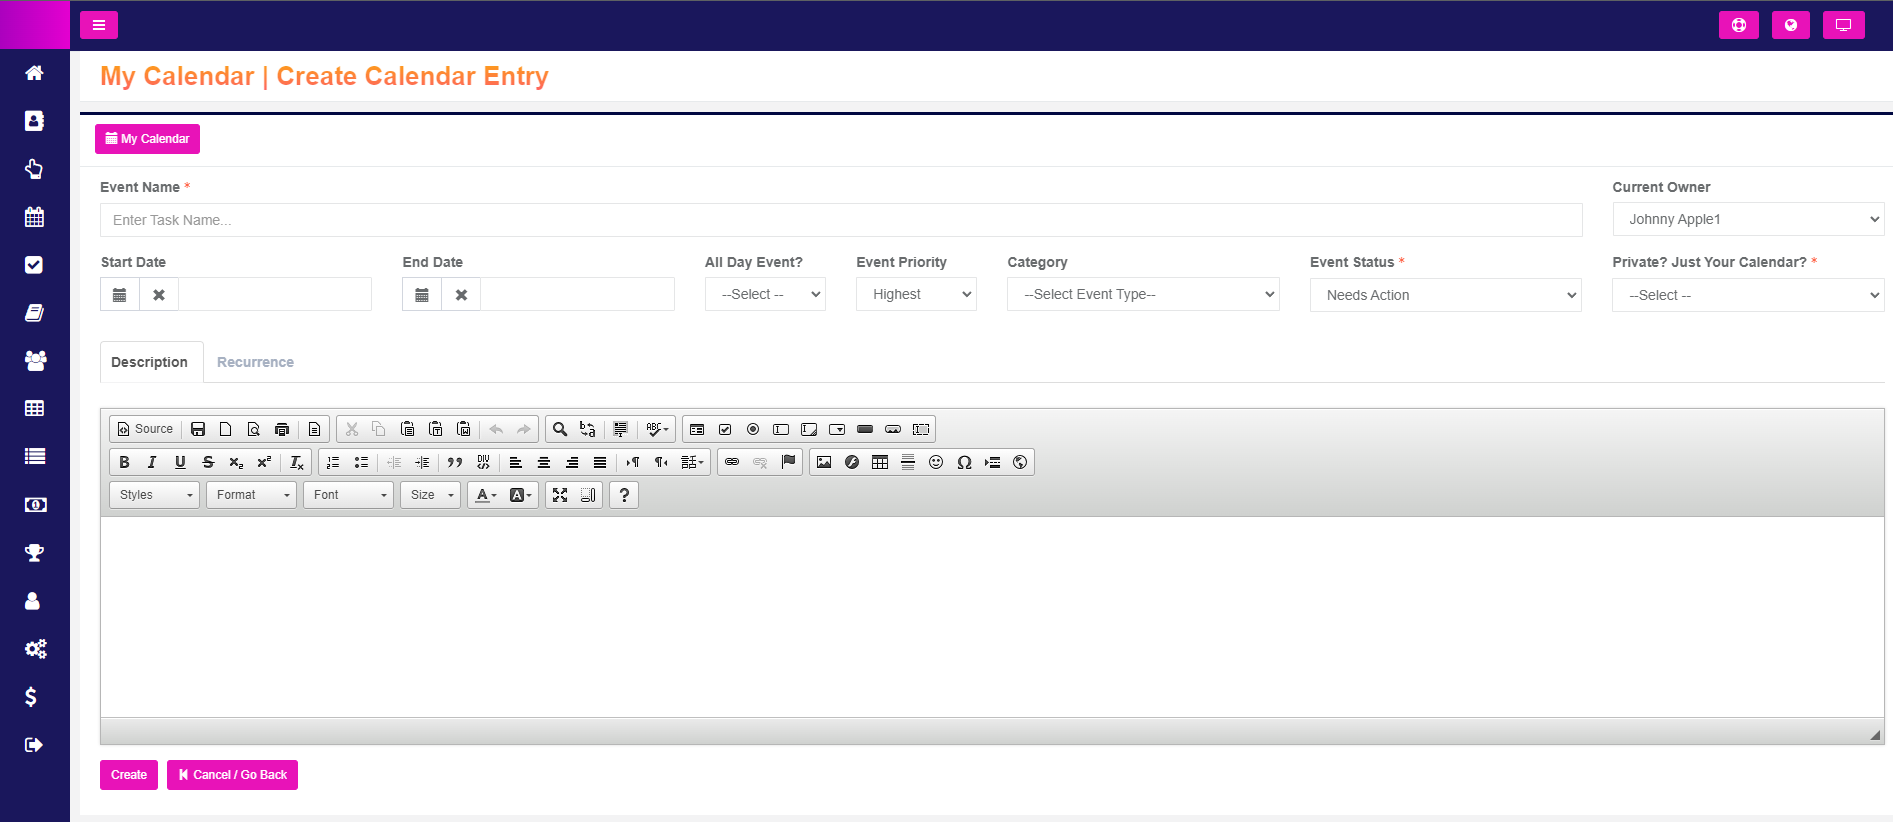Toggle the Show Blocks button in the editor
Image resolution: width=1893 pixels, height=822 pixels.
(588, 495)
